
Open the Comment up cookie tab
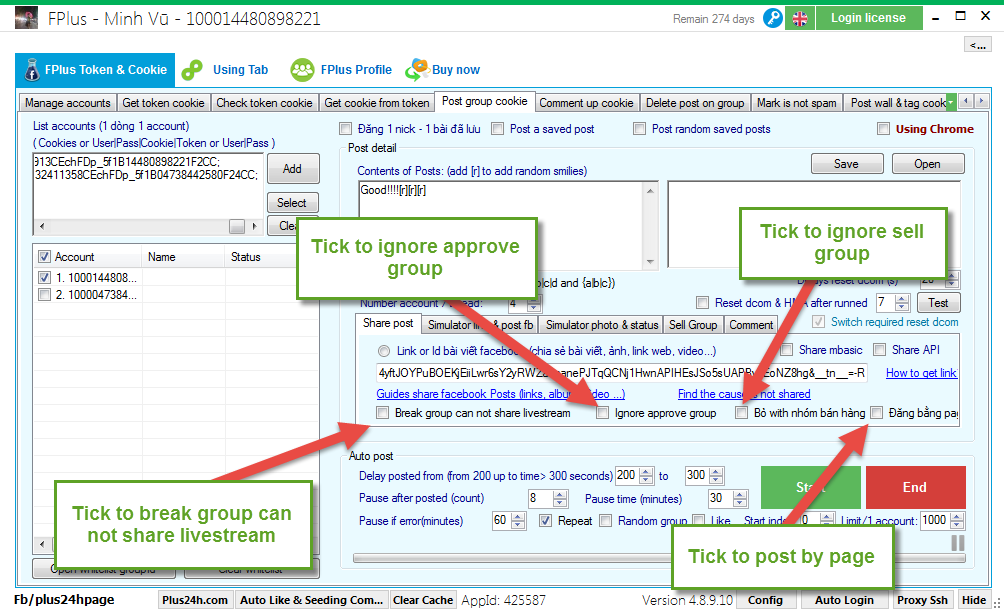click(x=586, y=102)
